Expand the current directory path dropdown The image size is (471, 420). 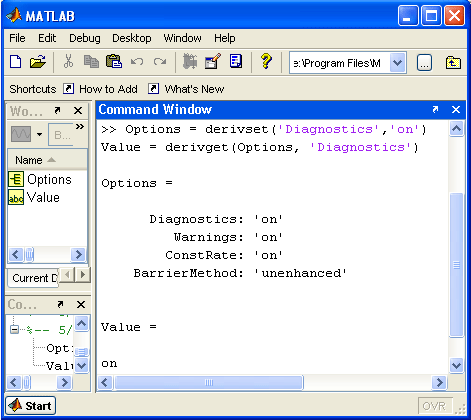click(x=397, y=63)
